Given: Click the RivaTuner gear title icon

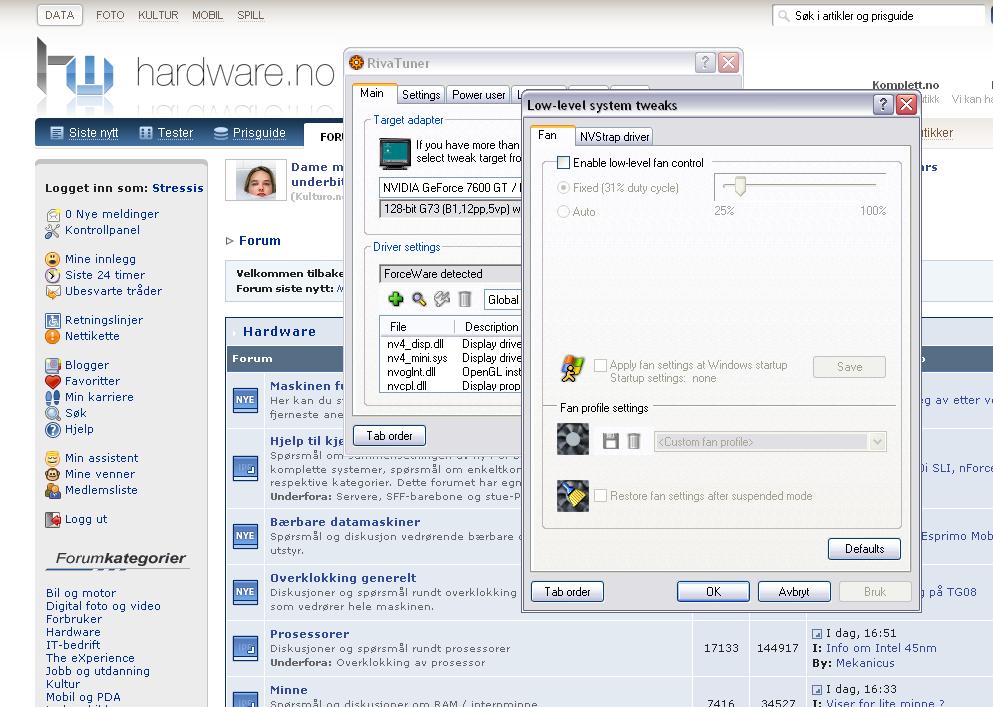Looking at the screenshot, I should tap(357, 63).
